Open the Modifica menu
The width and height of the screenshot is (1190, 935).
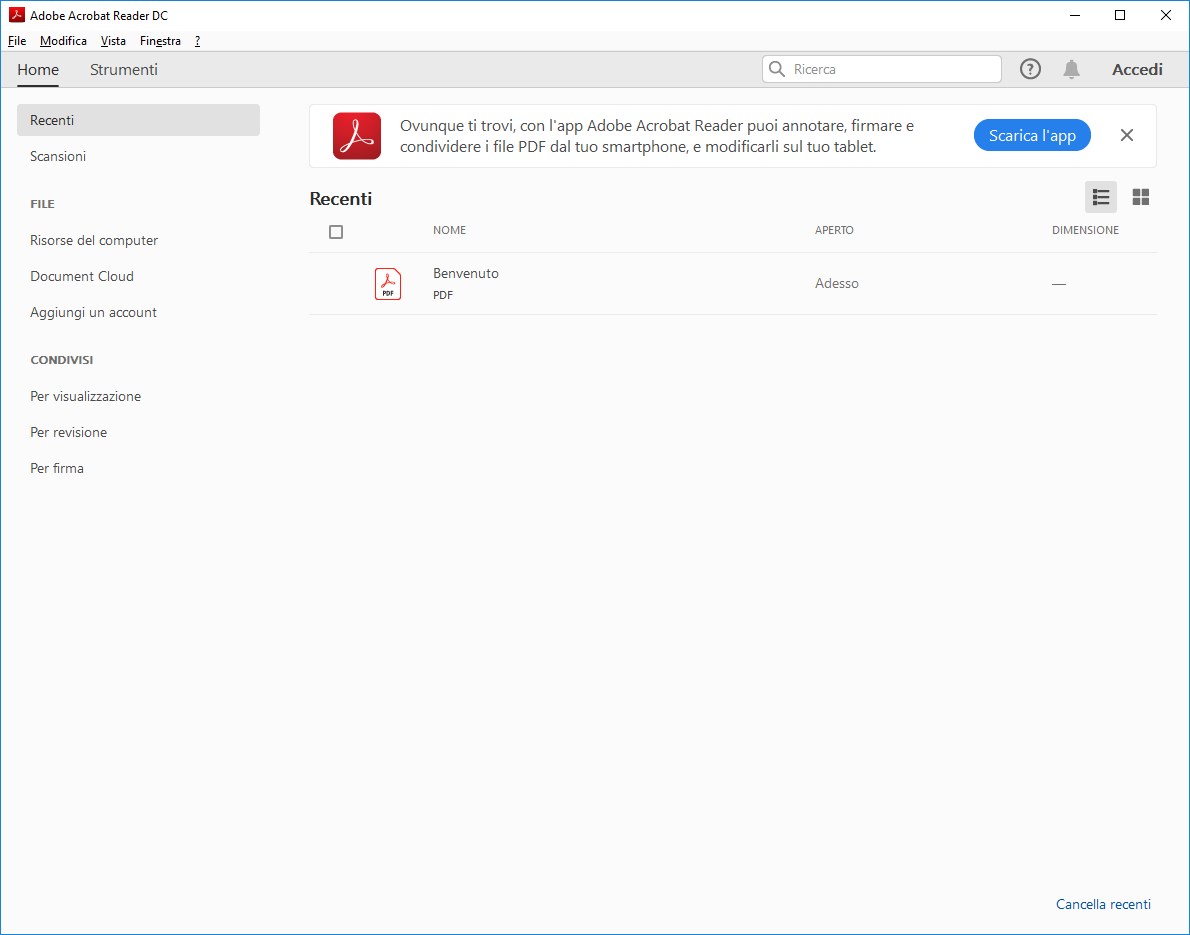(63, 41)
